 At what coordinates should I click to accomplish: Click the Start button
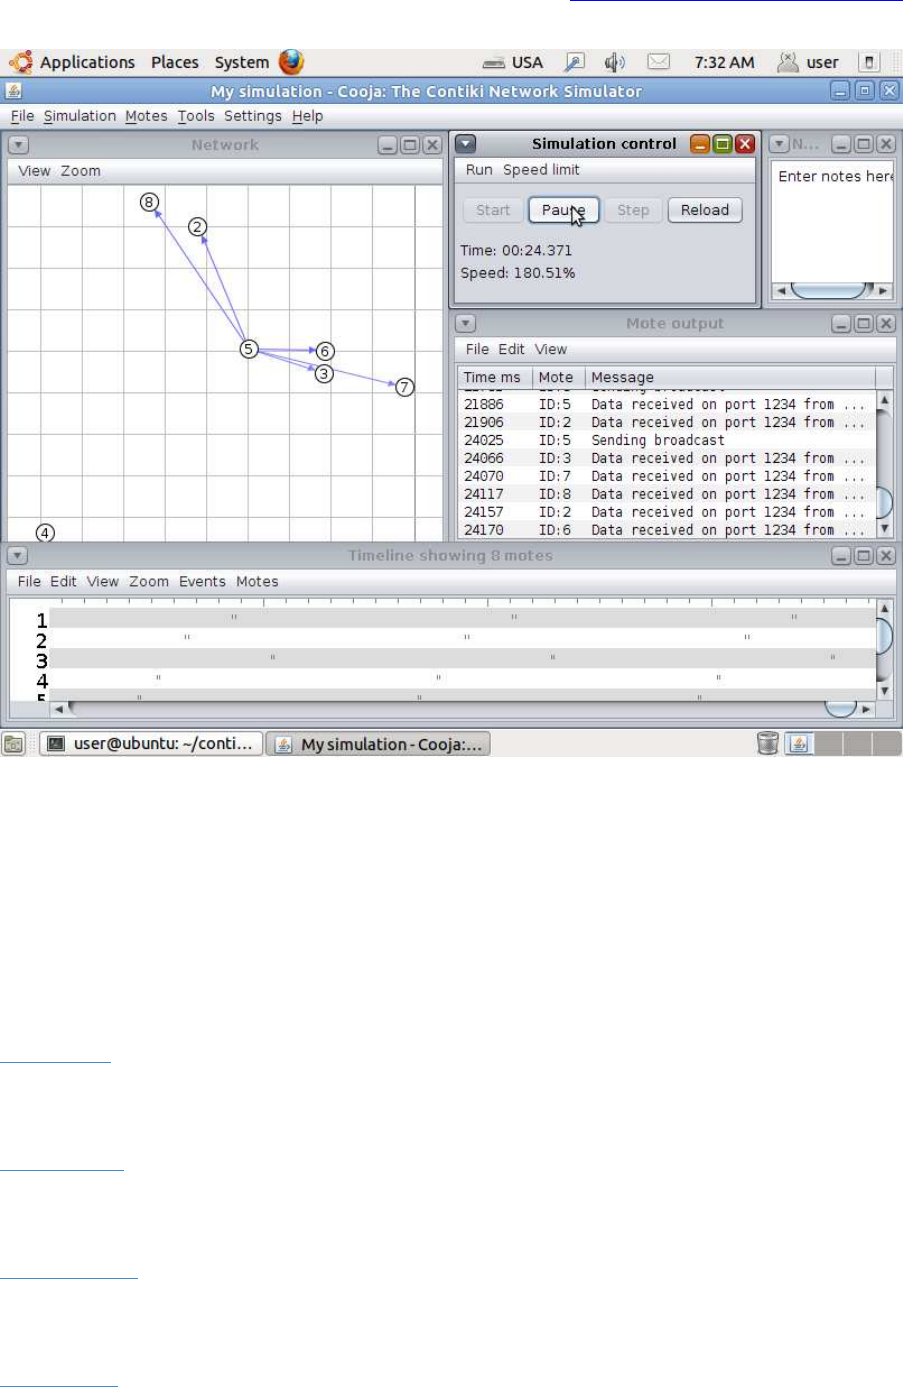tap(493, 210)
